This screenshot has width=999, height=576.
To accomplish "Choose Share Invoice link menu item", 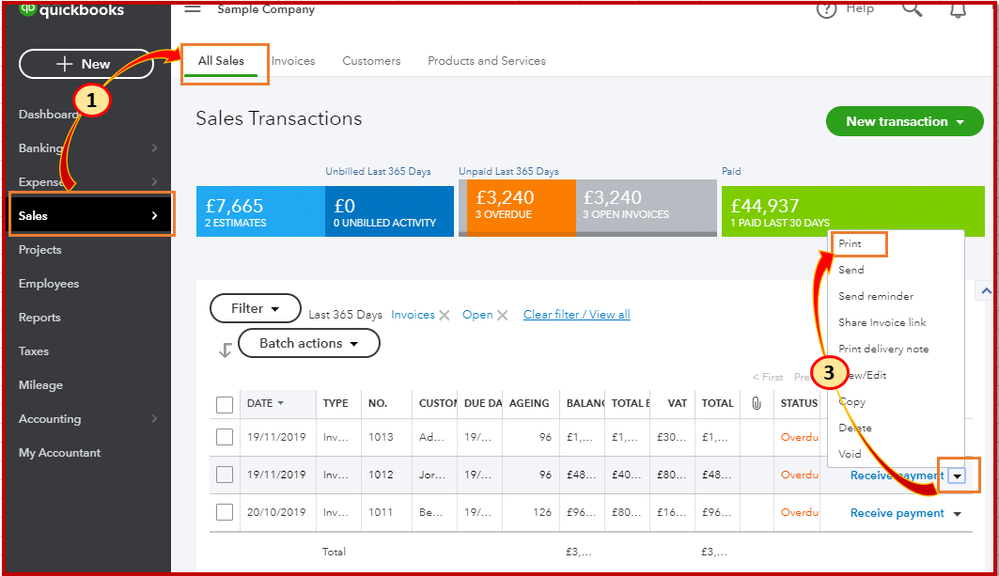I will [x=882, y=322].
